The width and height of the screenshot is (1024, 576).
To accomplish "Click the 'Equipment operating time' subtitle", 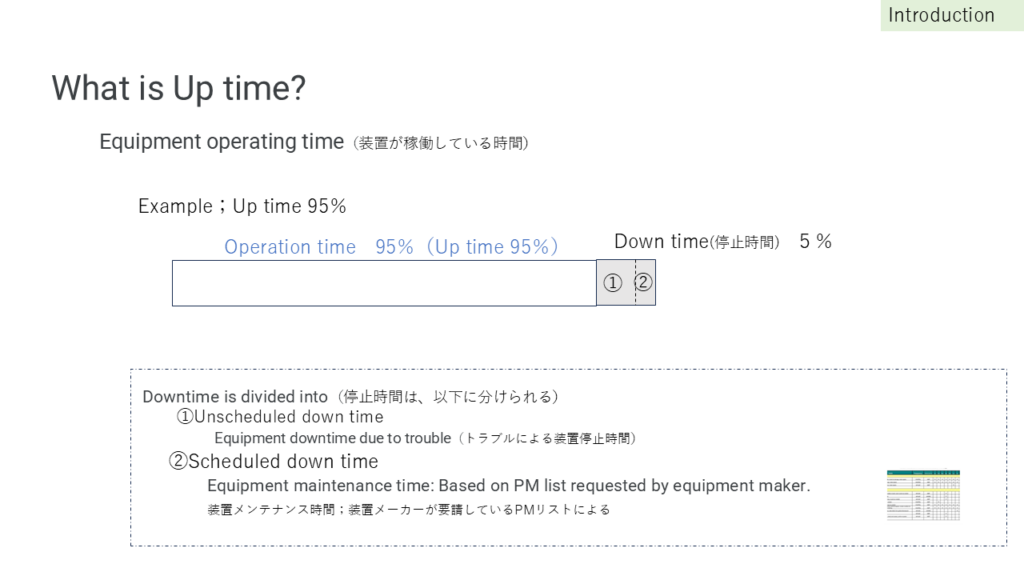I will point(221,142).
